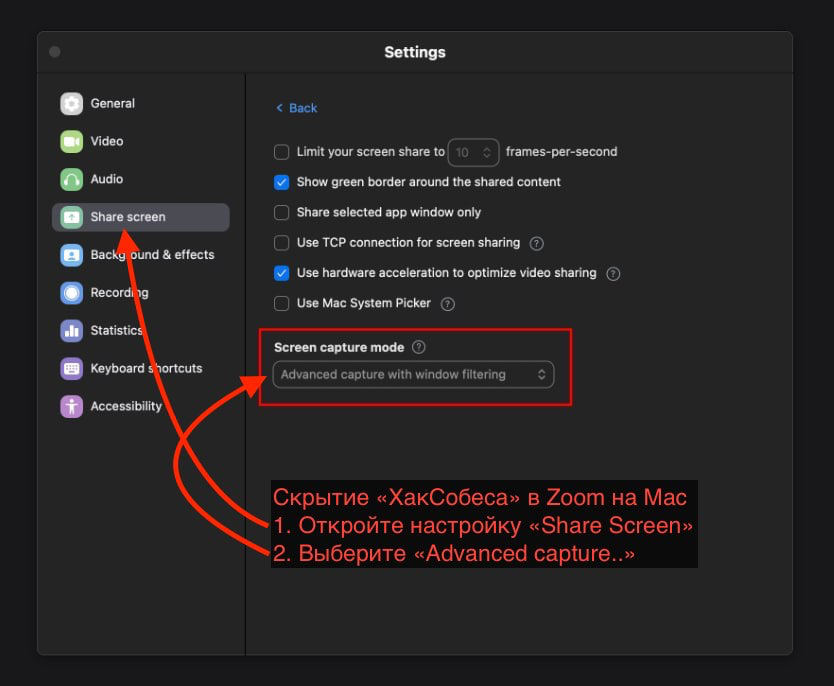Image resolution: width=834 pixels, height=686 pixels.
Task: Click the frames-per-second label text
Action: point(562,152)
